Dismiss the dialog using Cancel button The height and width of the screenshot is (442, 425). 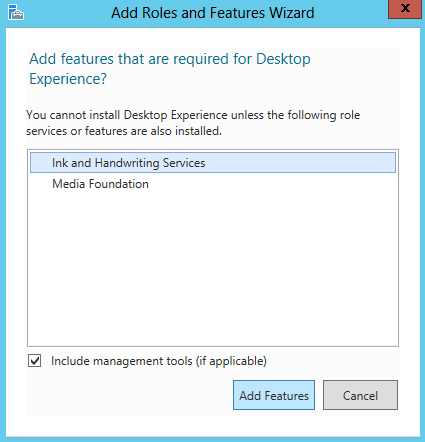click(x=360, y=395)
